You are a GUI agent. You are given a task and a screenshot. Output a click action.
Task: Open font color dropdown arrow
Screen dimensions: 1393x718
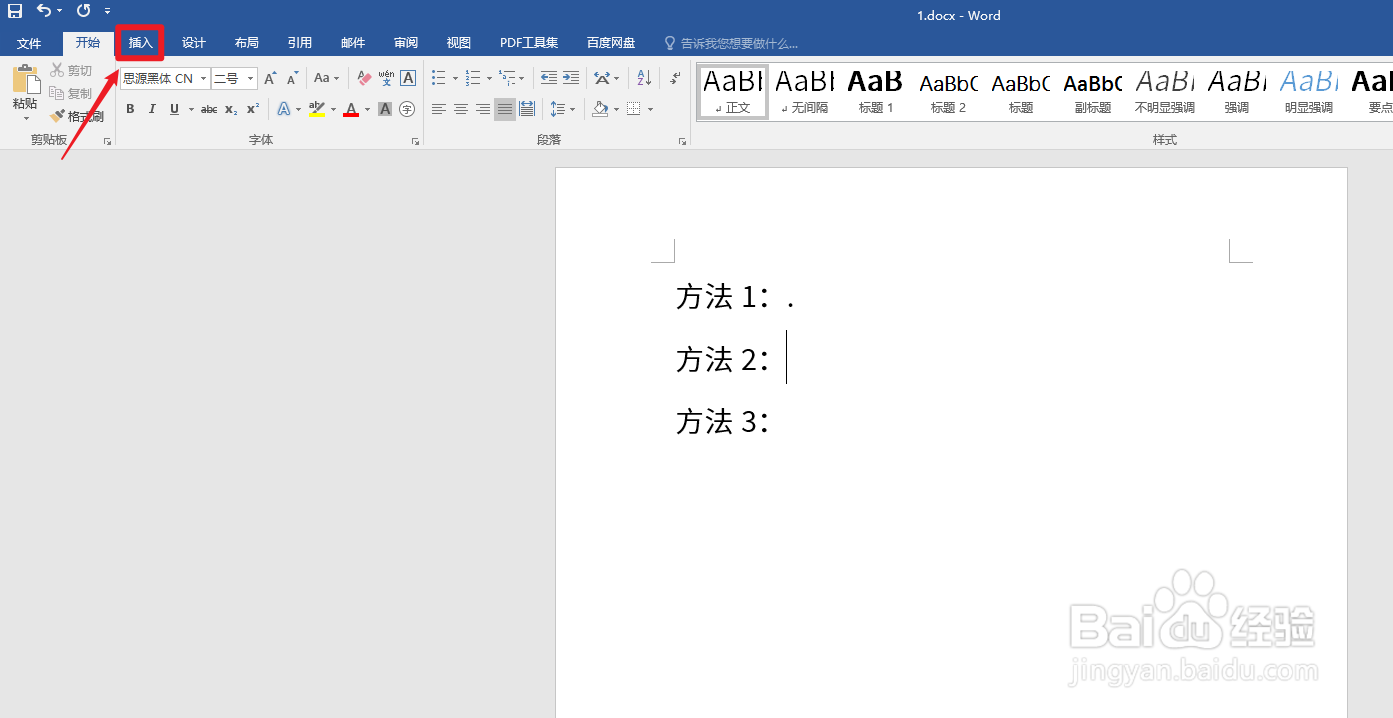367,109
